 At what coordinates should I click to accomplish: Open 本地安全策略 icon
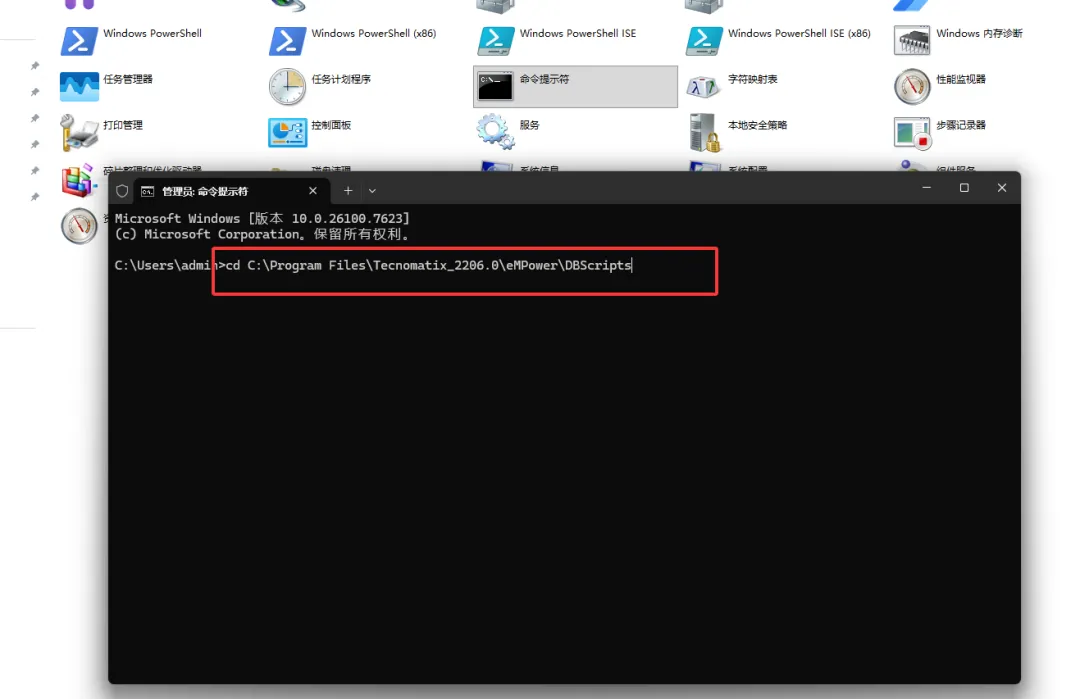704,132
